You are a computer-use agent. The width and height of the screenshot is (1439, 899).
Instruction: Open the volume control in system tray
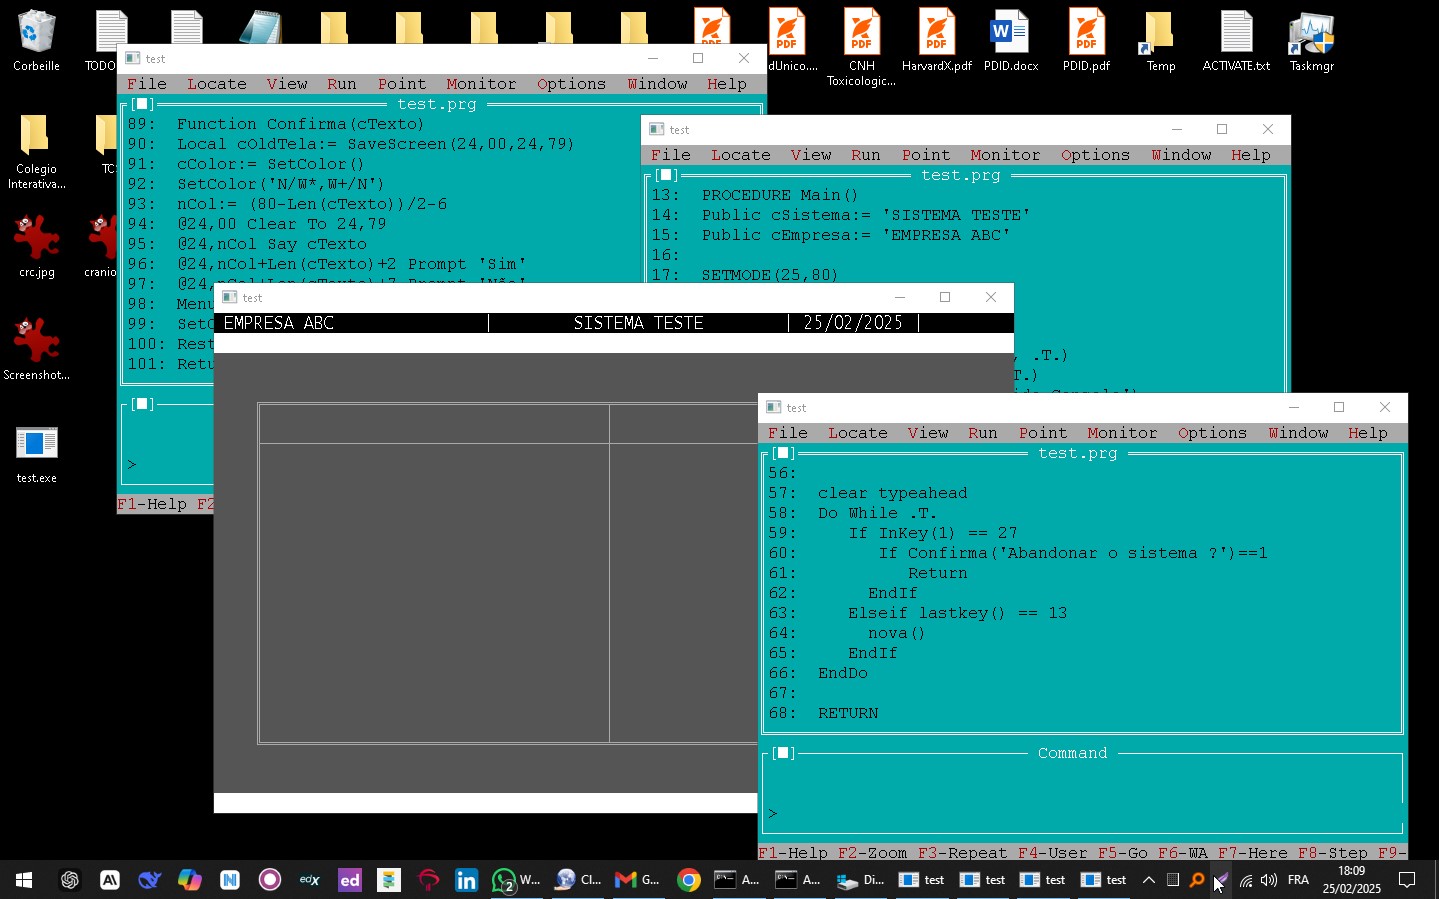1268,880
